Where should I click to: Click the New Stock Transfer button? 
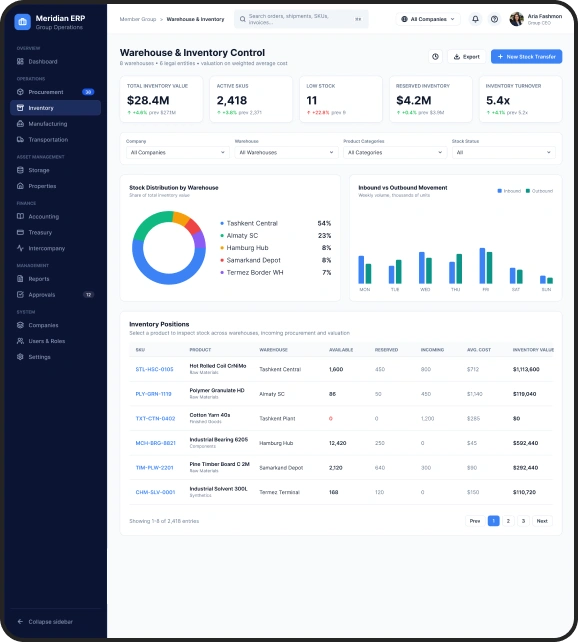526,57
